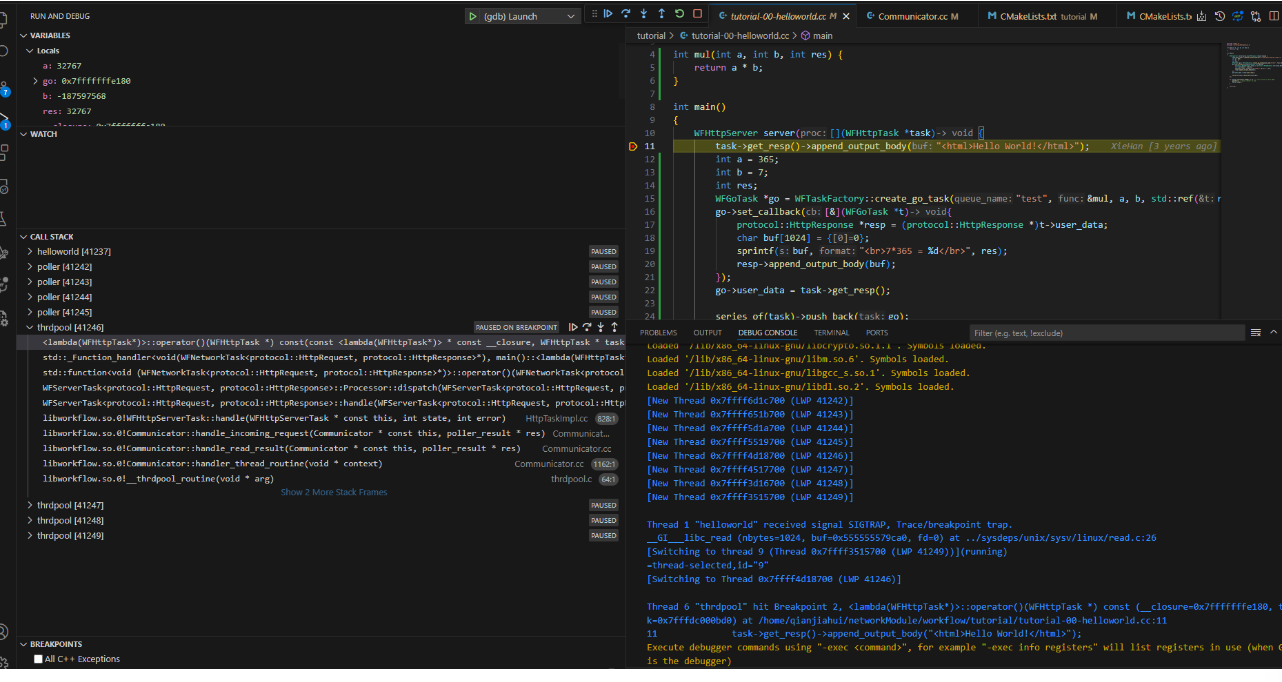Step over in the debug toolbar
Image resolution: width=1282 pixels, height=682 pixels.
click(x=626, y=14)
